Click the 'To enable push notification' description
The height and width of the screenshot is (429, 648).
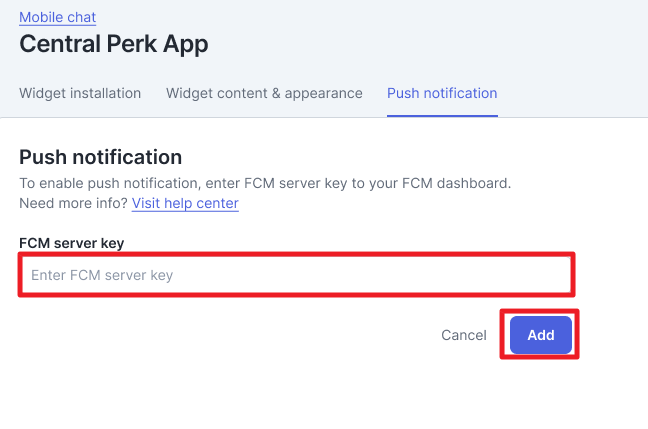pos(265,184)
